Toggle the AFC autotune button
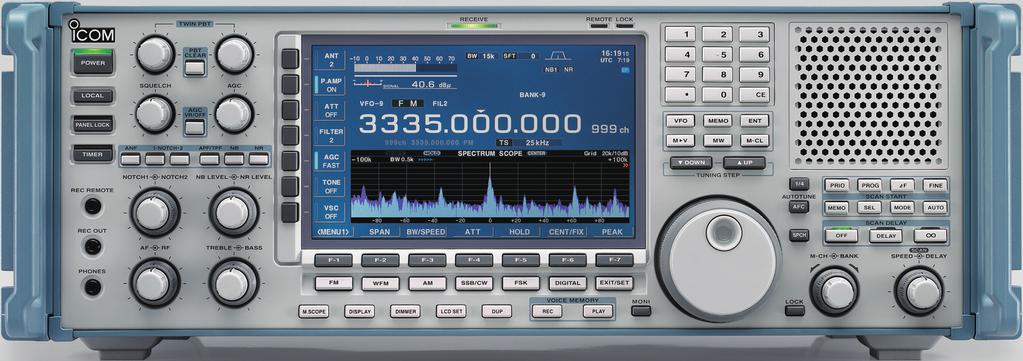 799,207
